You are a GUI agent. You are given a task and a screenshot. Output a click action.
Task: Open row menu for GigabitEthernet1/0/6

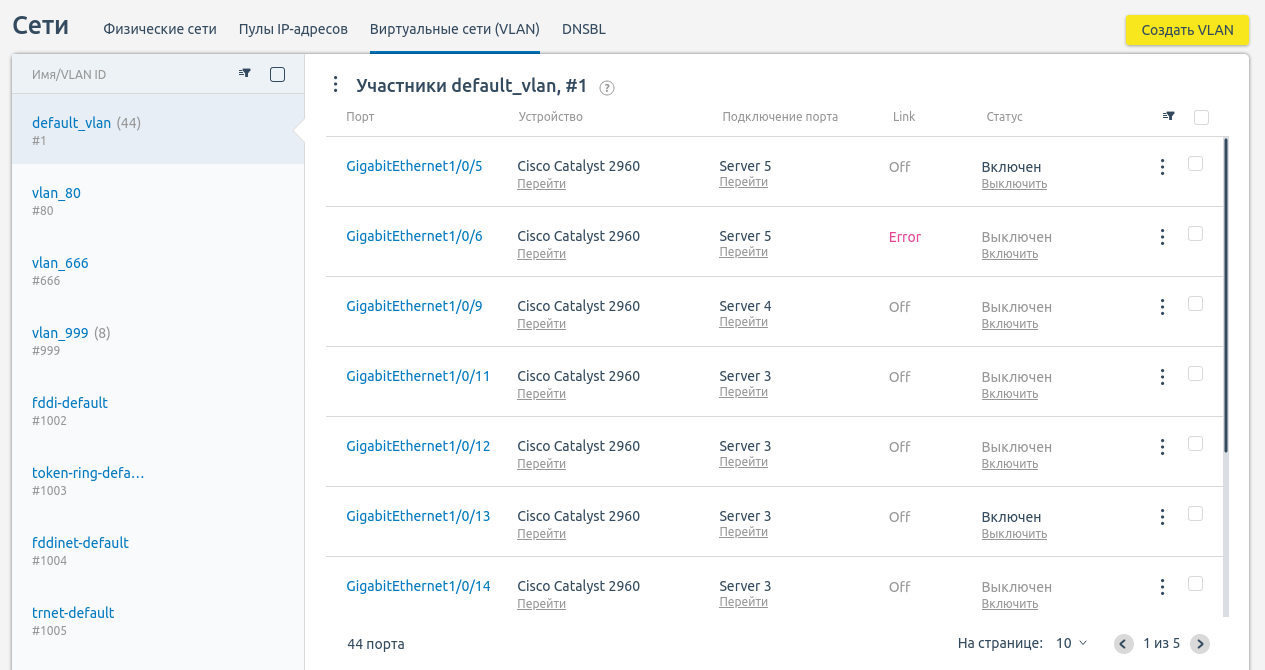point(1162,237)
